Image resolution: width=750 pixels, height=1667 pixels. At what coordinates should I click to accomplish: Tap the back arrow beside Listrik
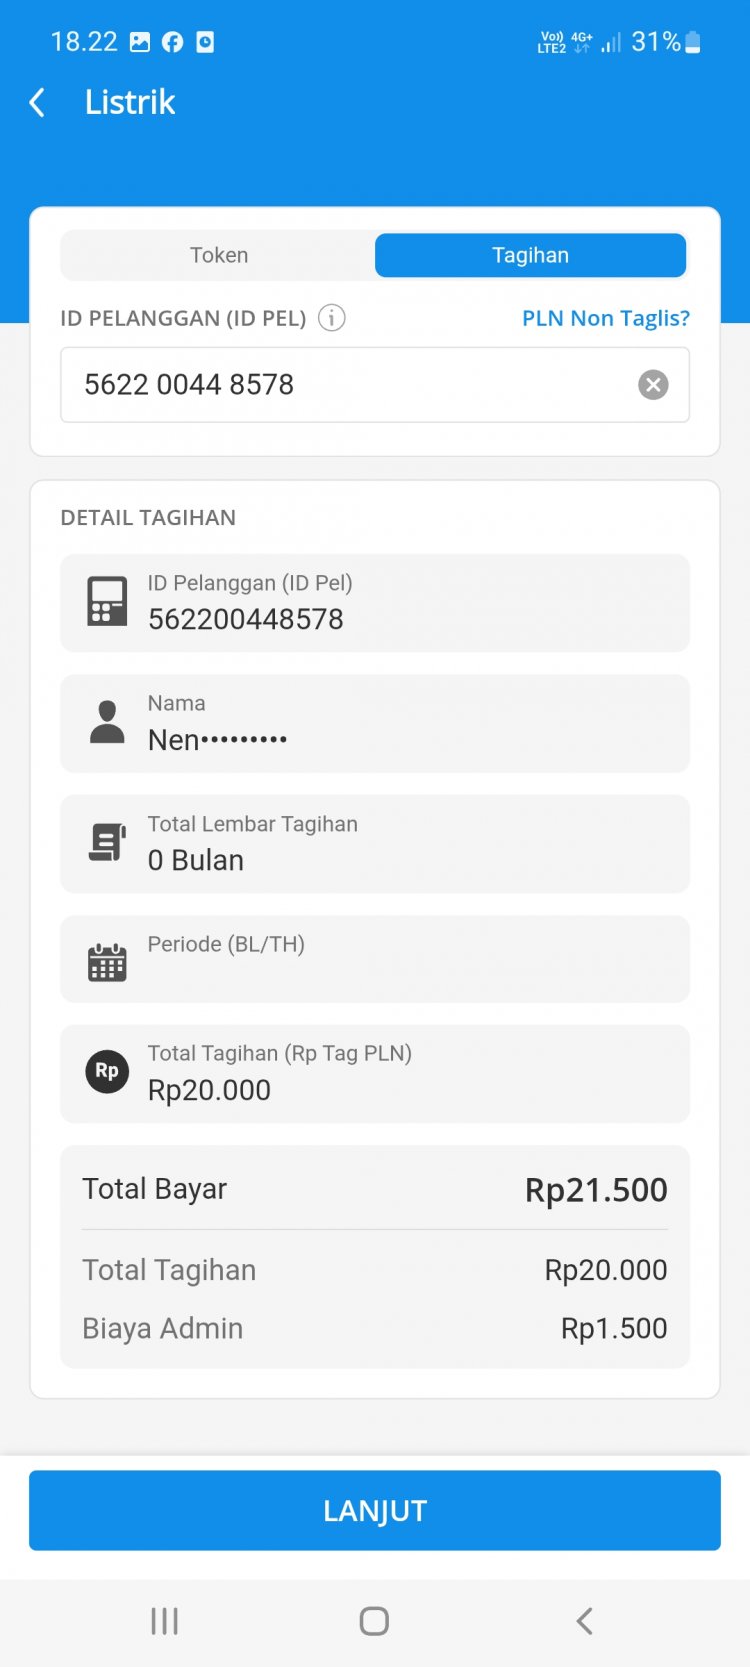37,102
